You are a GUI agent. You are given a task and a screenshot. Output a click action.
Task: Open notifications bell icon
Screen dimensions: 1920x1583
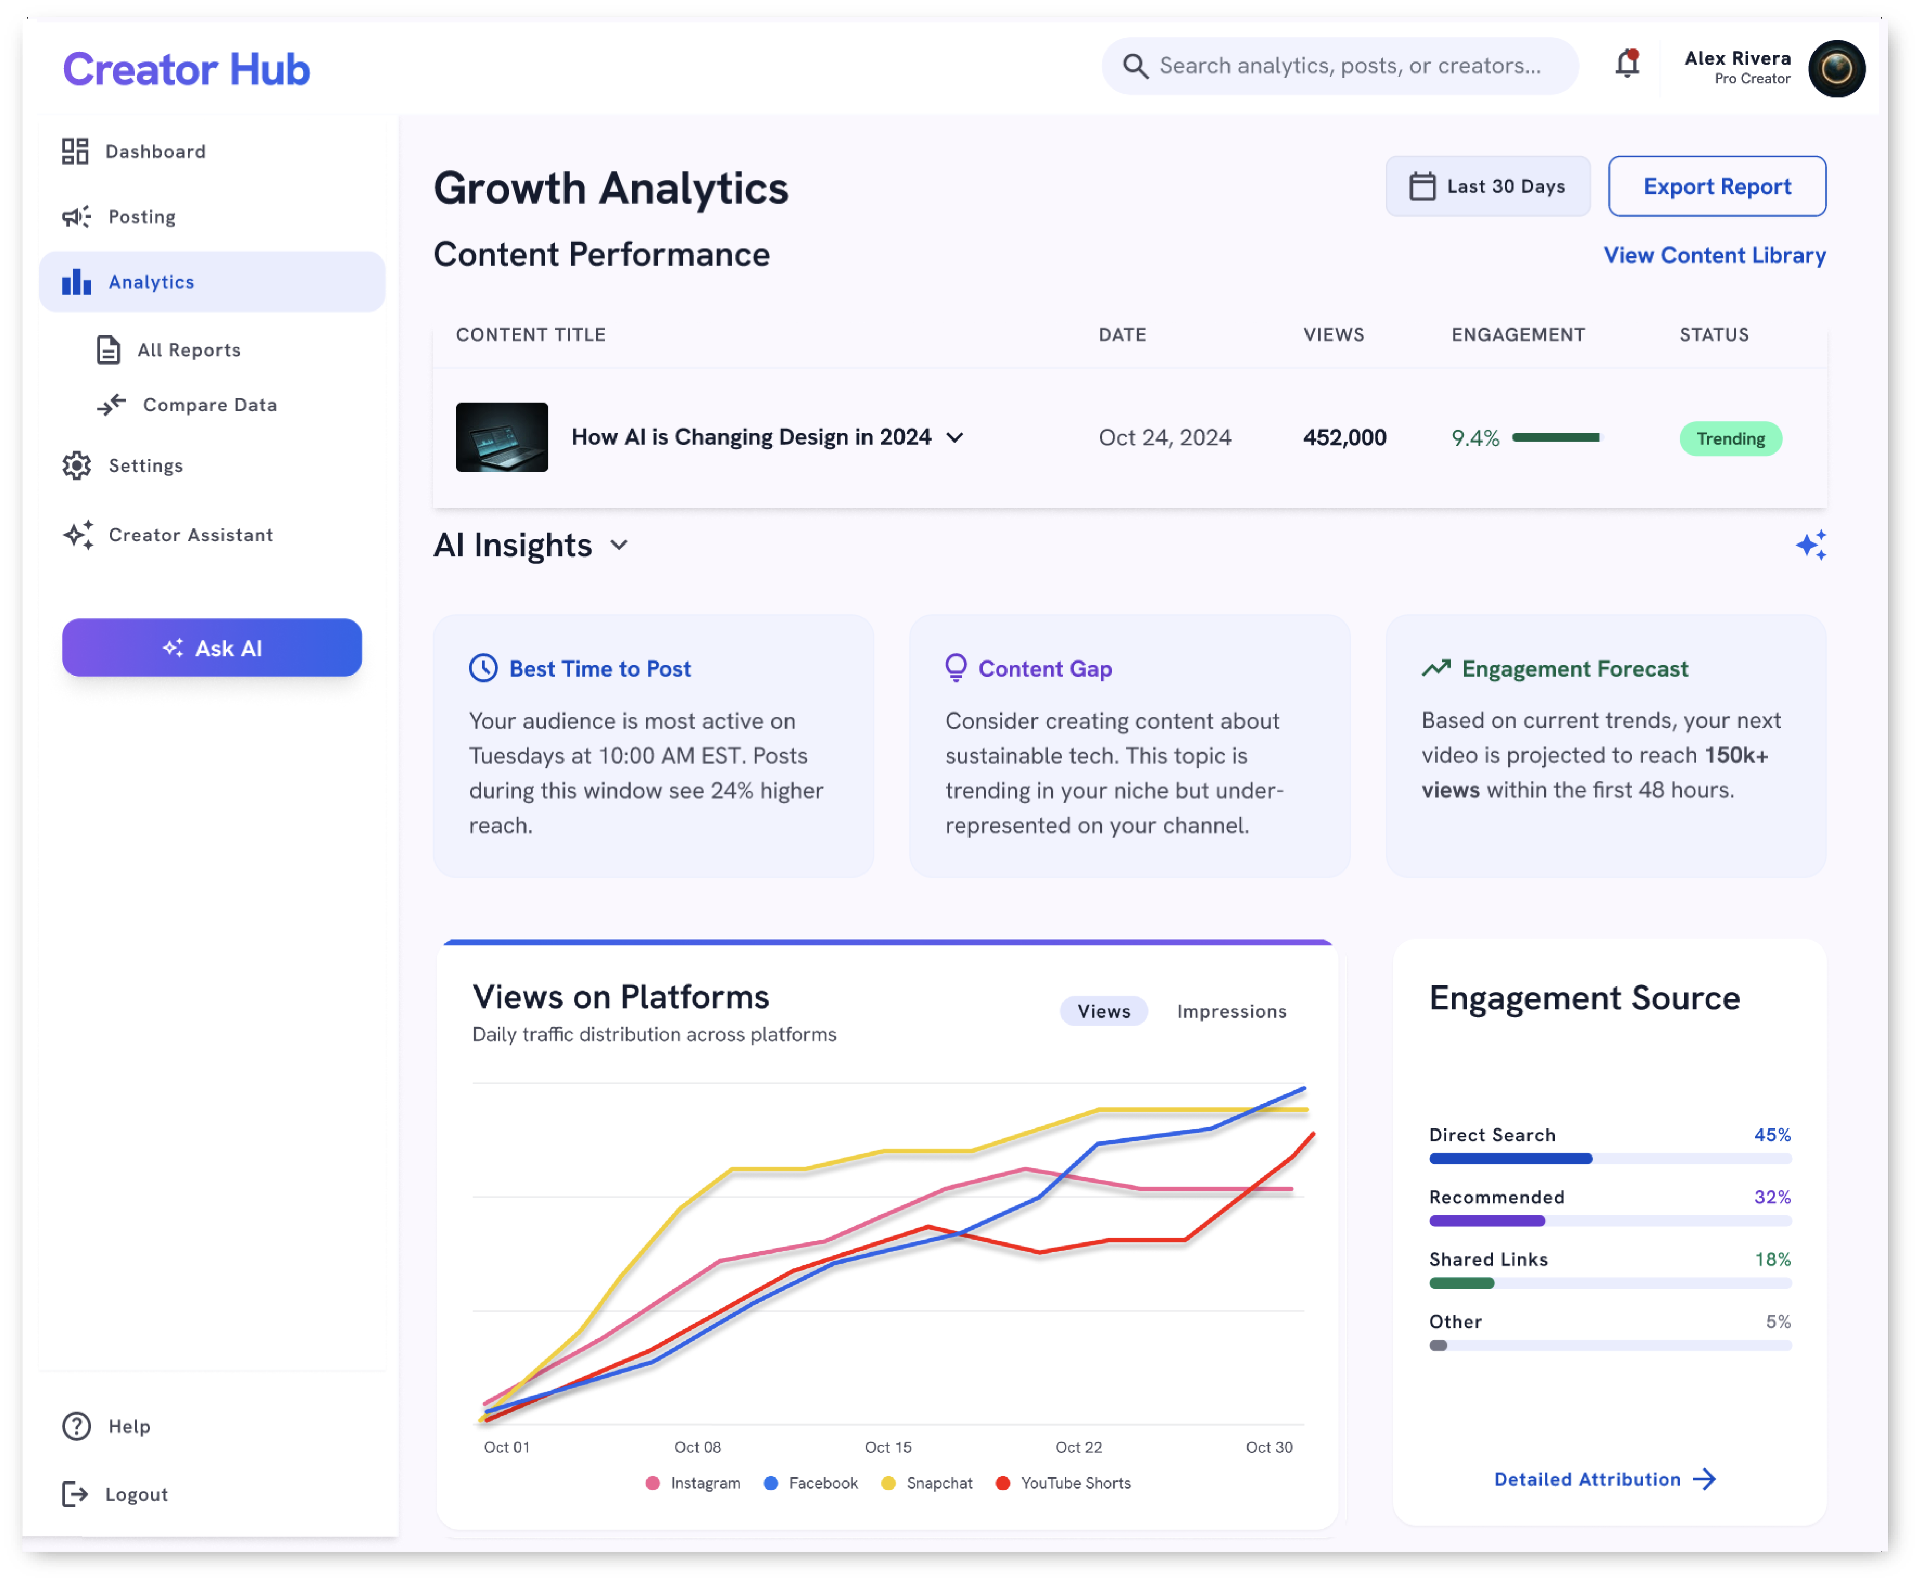coord(1627,64)
